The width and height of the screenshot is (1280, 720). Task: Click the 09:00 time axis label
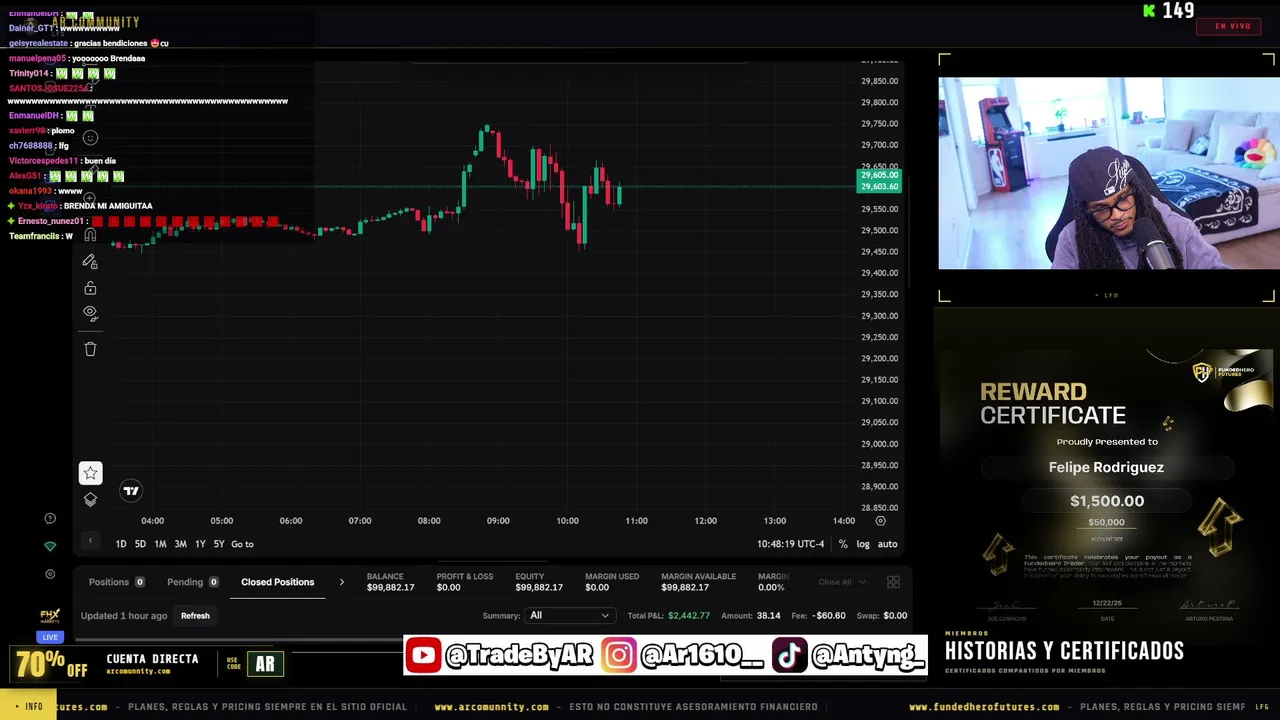[498, 521]
